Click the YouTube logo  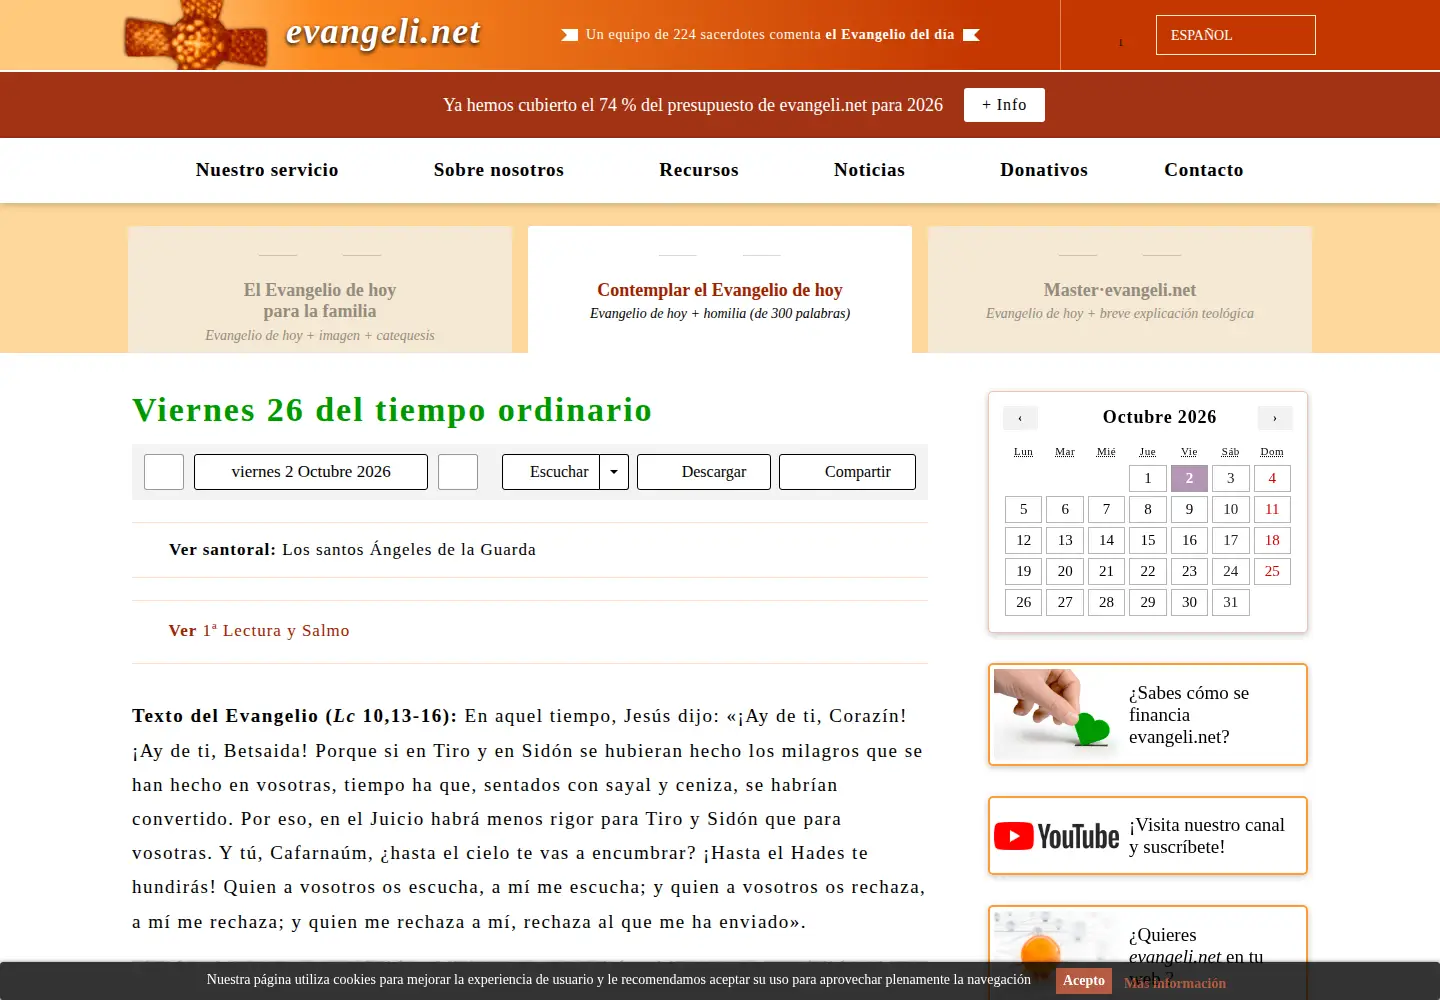coord(1056,836)
